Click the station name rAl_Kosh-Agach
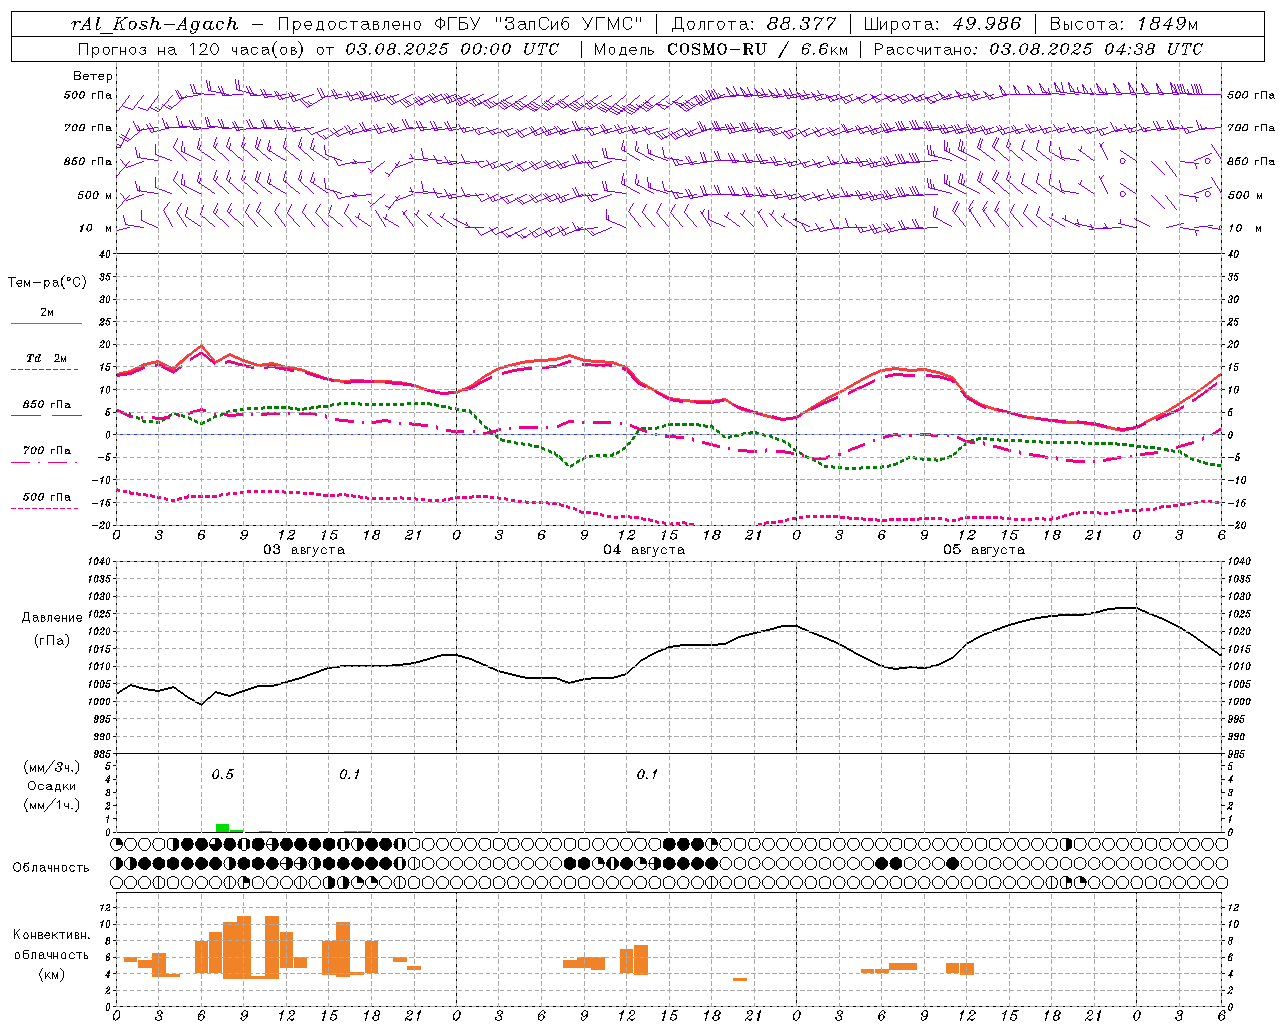This screenshot has width=1280, height=1024. tap(155, 25)
